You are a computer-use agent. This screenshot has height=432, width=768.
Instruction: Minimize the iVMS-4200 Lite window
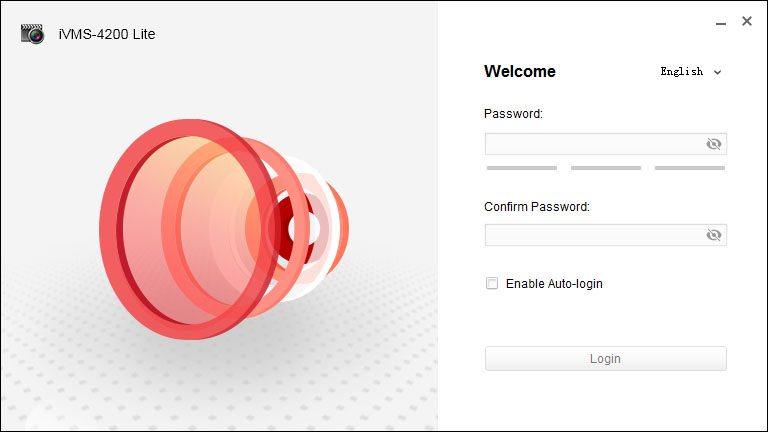[720, 23]
